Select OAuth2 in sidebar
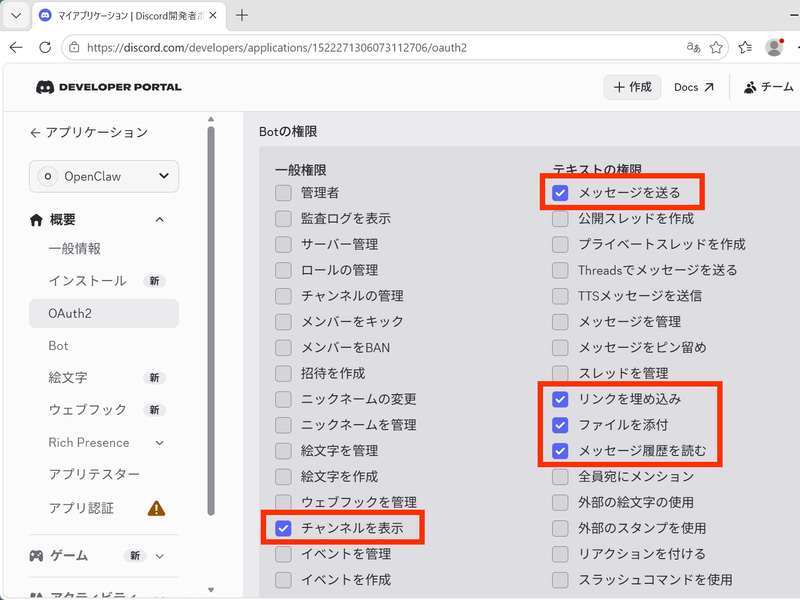 (104, 313)
